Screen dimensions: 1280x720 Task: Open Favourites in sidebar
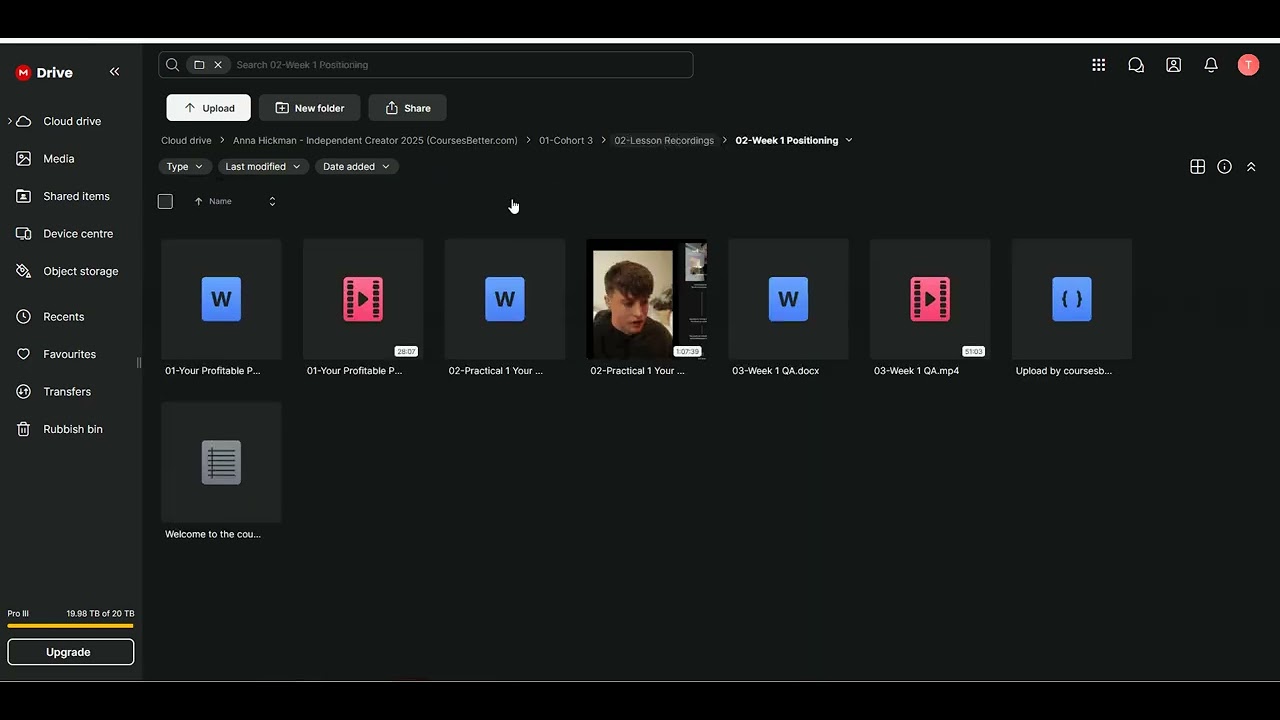point(69,354)
